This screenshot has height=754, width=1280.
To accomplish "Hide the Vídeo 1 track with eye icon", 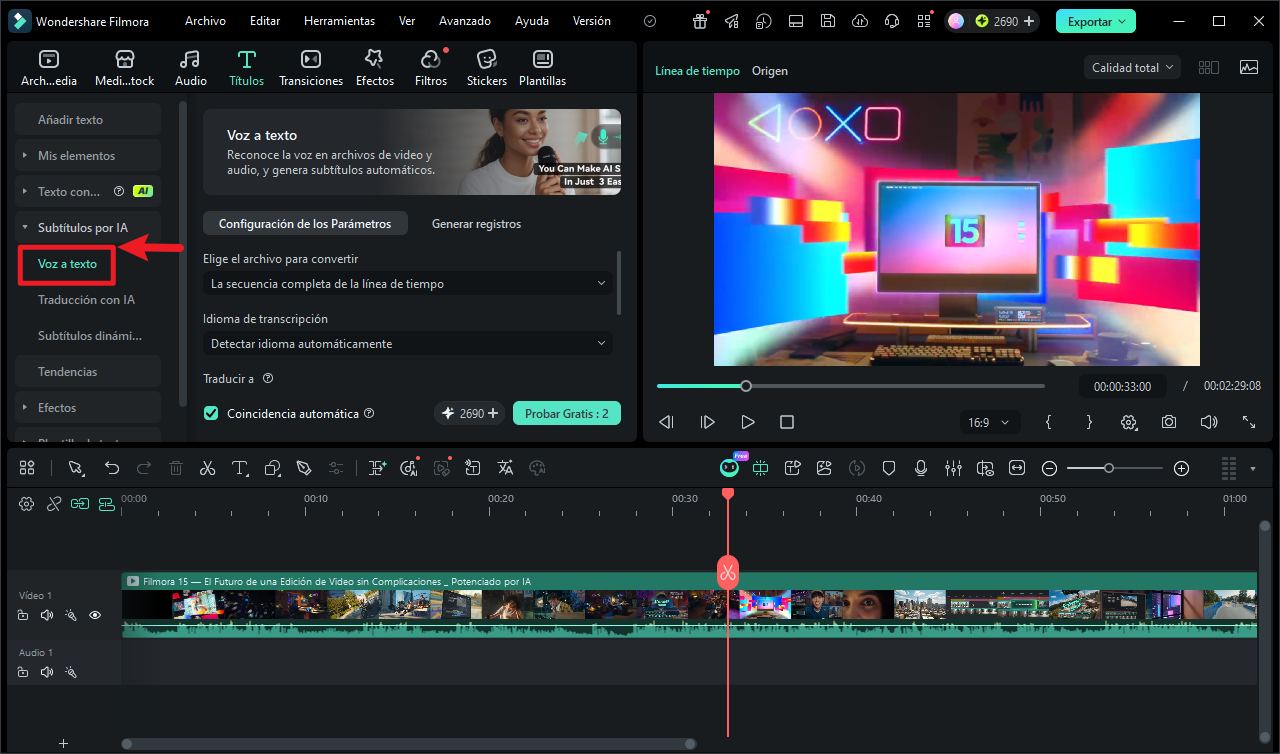I will pos(95,615).
